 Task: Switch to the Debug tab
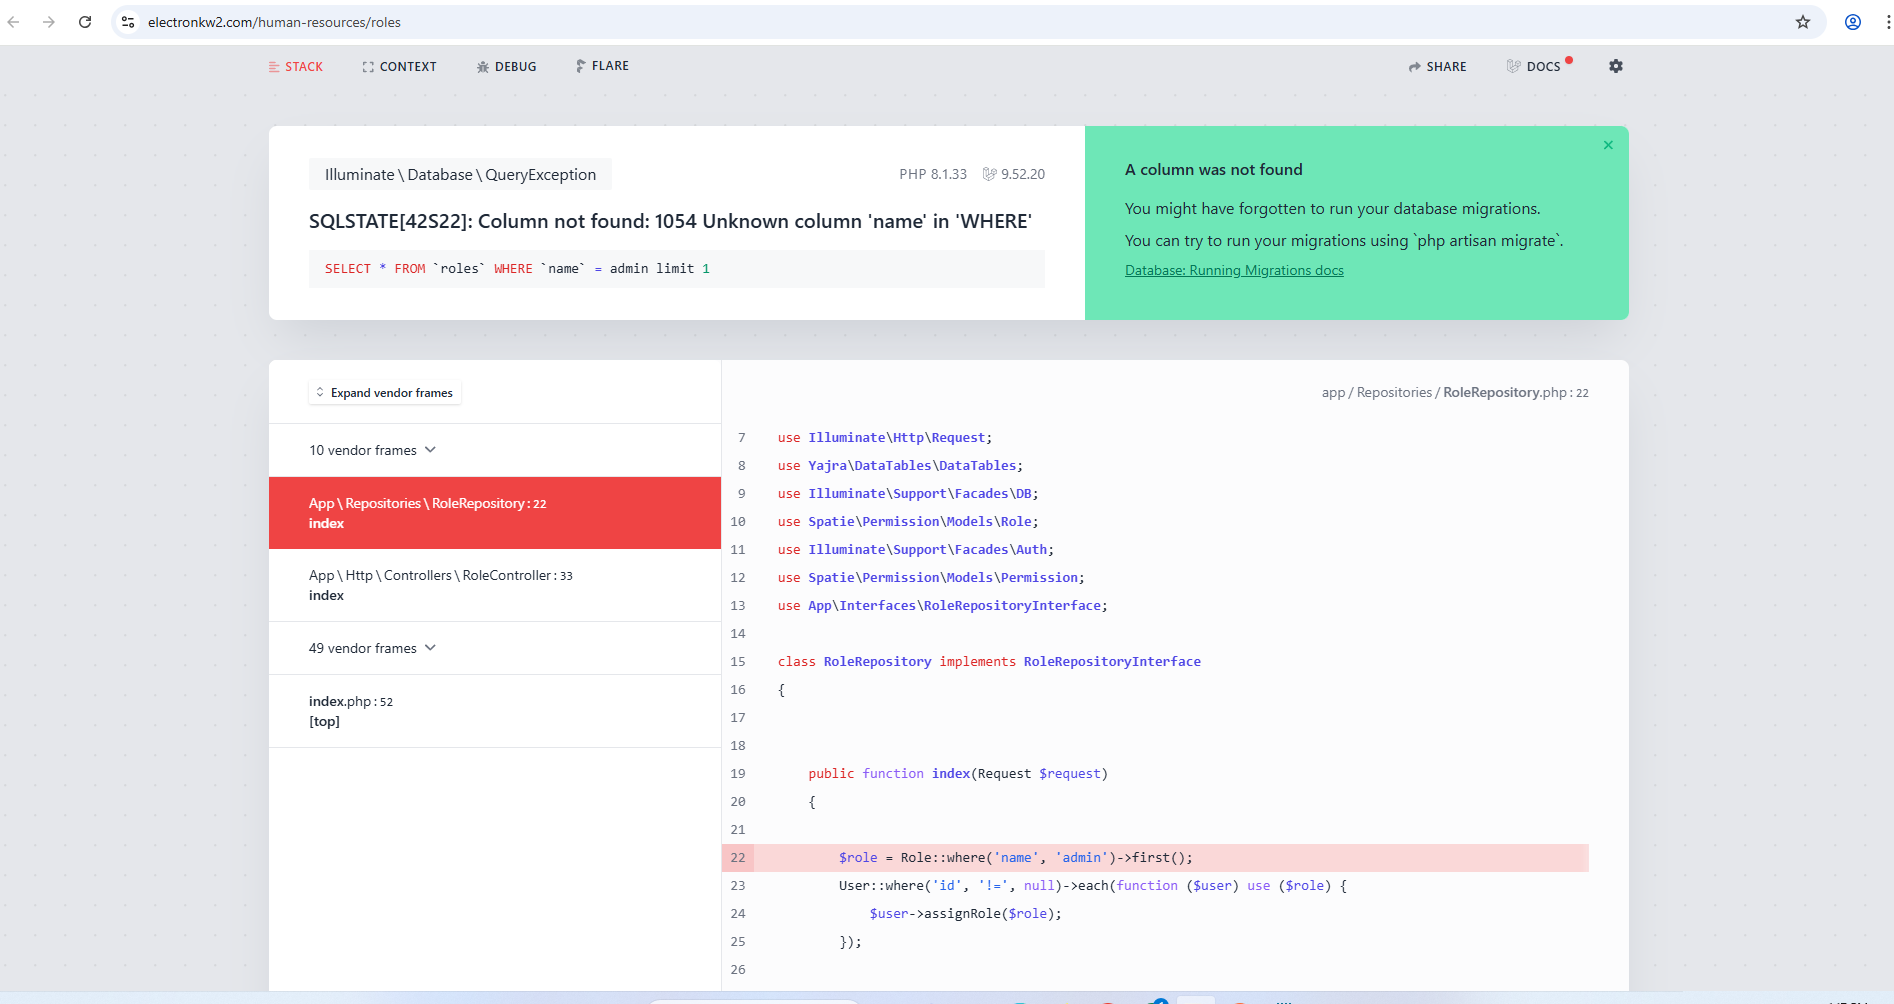[506, 67]
